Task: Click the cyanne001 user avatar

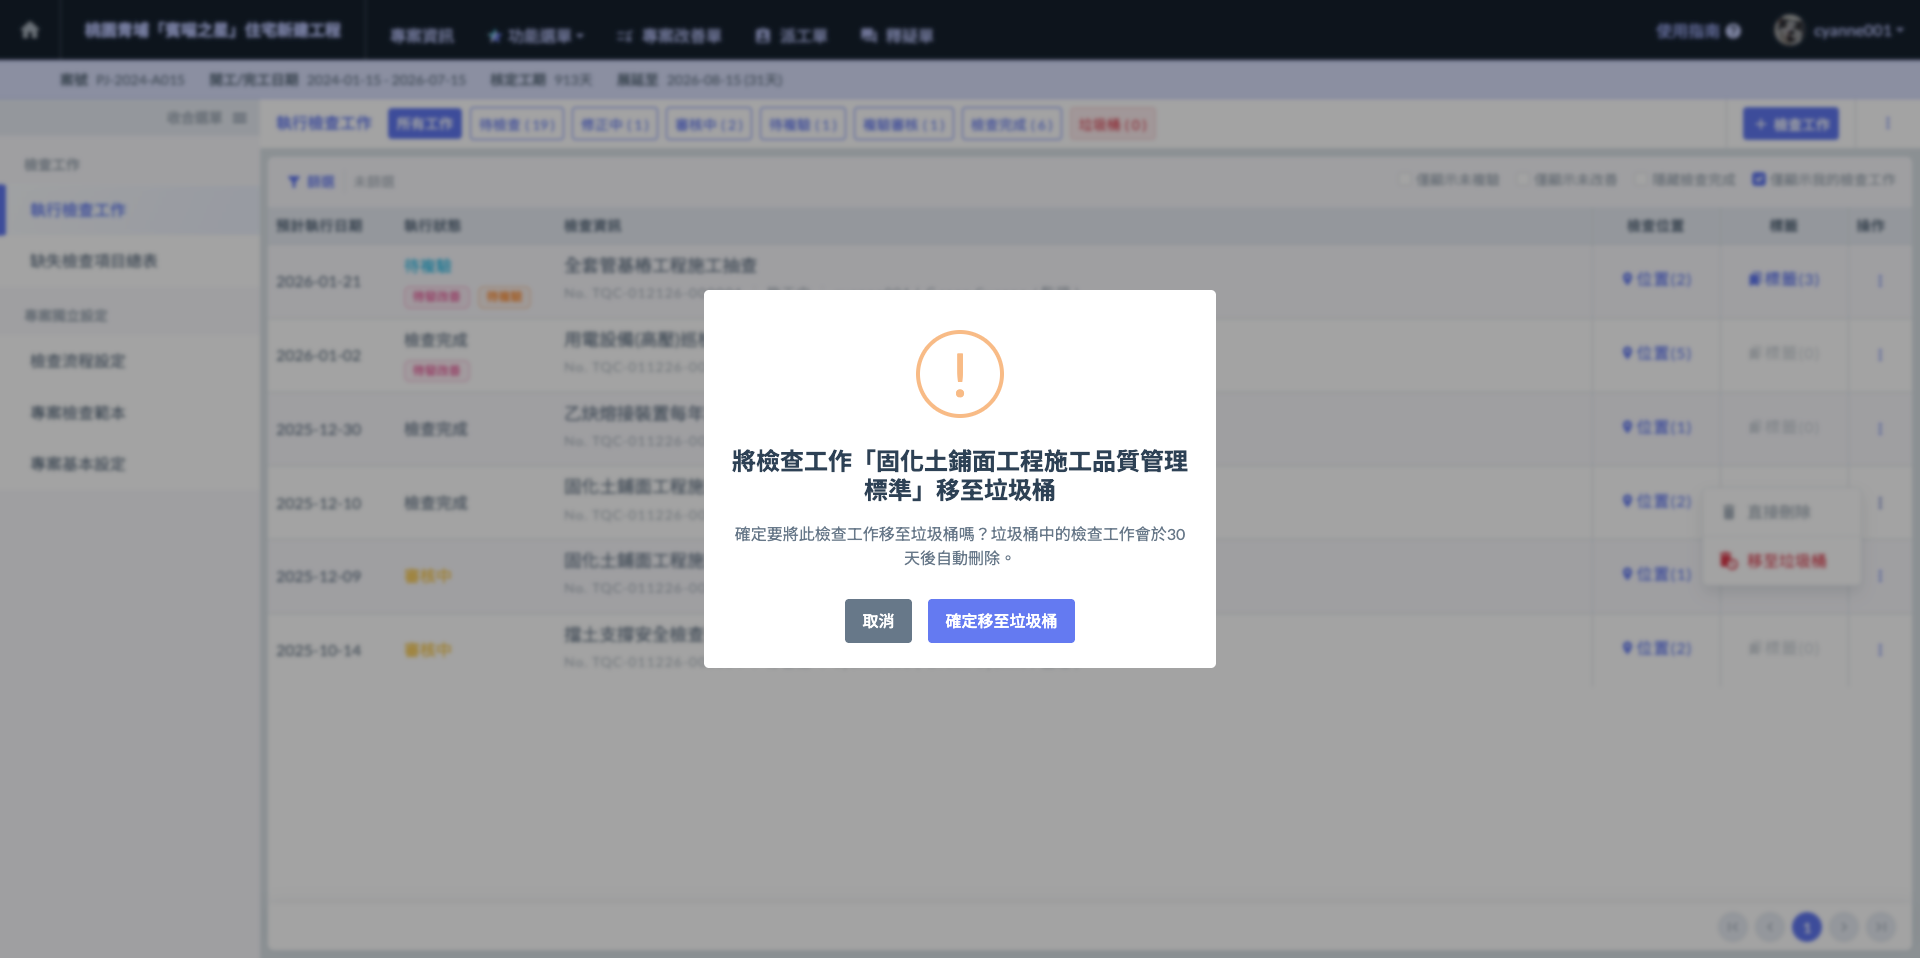Action: pyautogui.click(x=1788, y=30)
